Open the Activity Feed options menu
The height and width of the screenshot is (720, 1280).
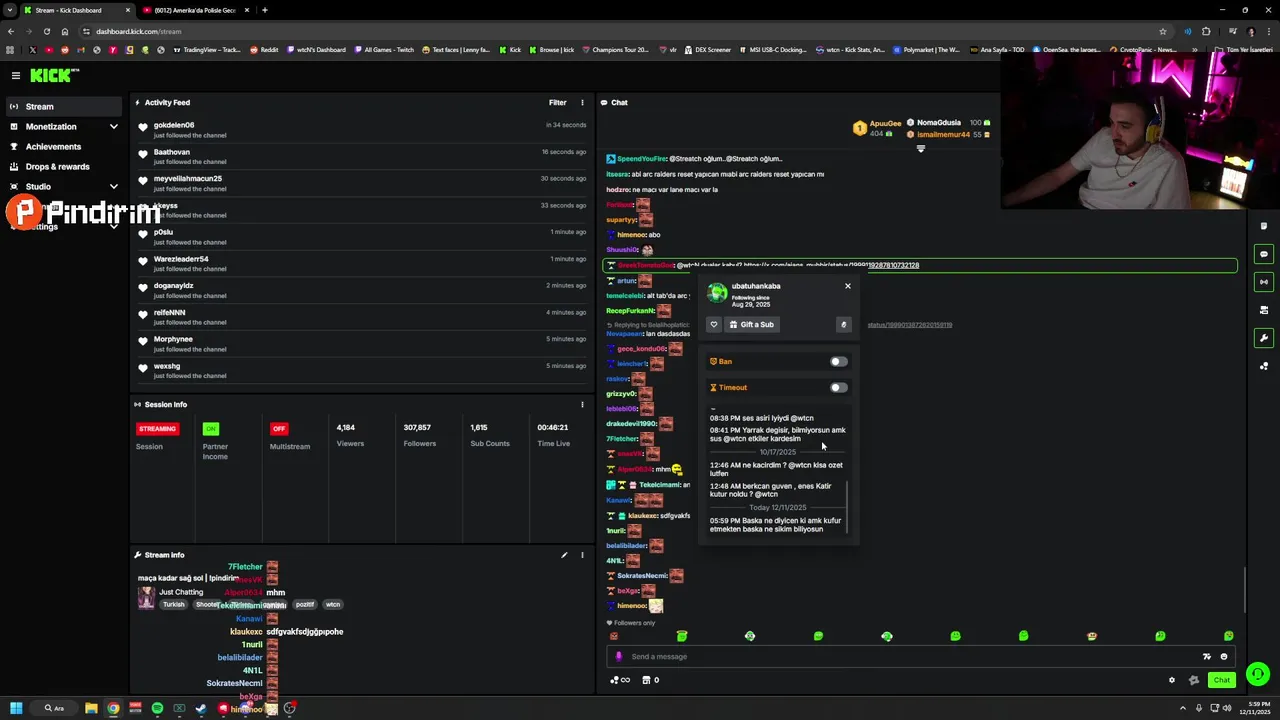(x=583, y=102)
